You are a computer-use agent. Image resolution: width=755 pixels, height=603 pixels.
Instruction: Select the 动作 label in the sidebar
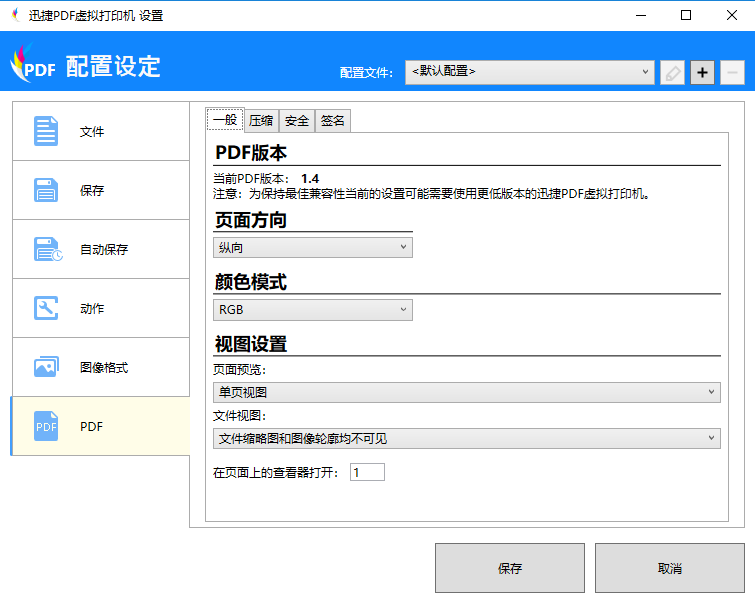92,308
